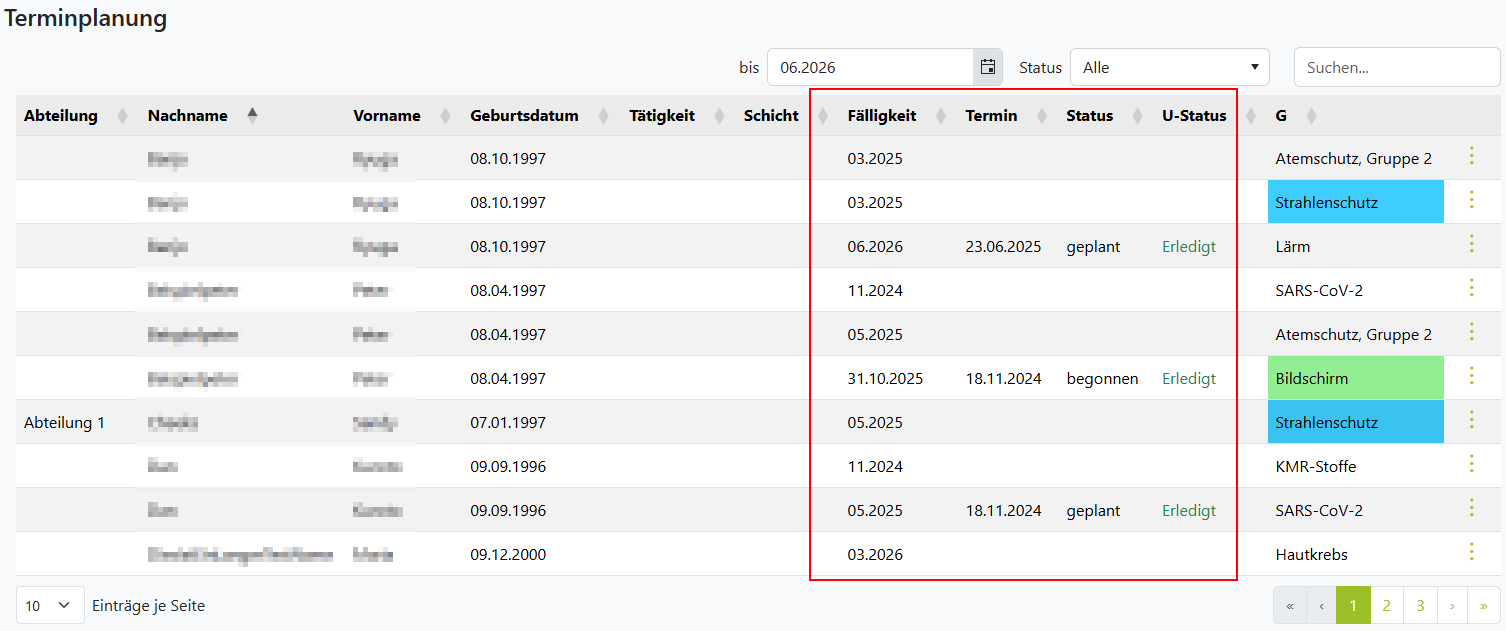Open three-dot menu for Abteilung 1 Strahlenschutz row
Image resolution: width=1506 pixels, height=631 pixels.
coord(1471,420)
